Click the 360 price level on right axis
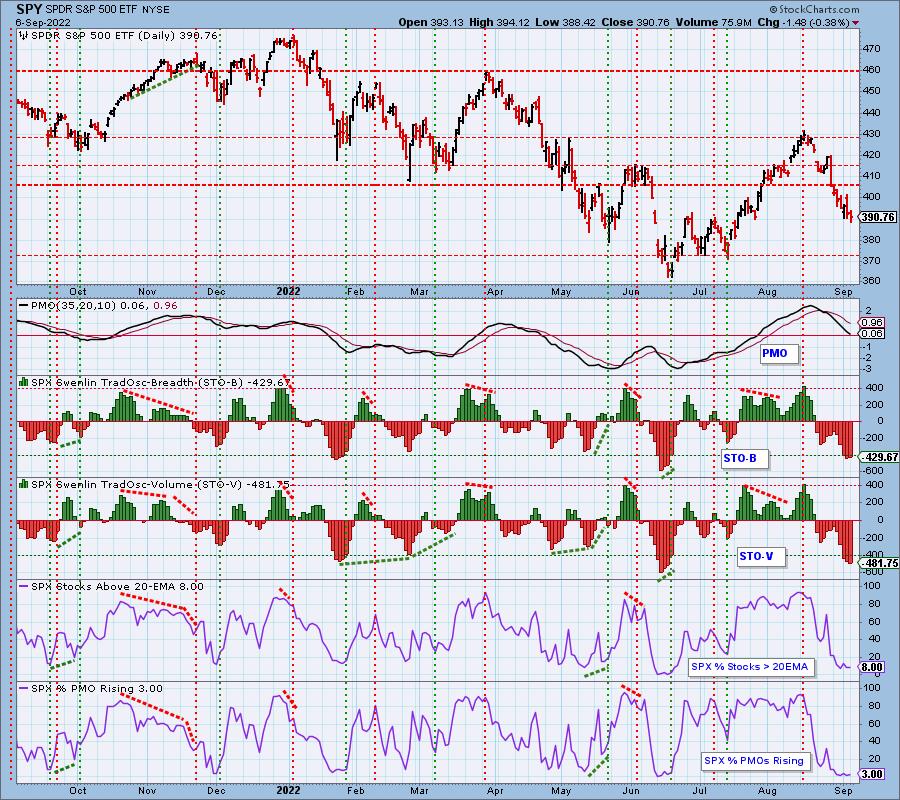Viewport: 900px width, 800px height. [x=872, y=281]
